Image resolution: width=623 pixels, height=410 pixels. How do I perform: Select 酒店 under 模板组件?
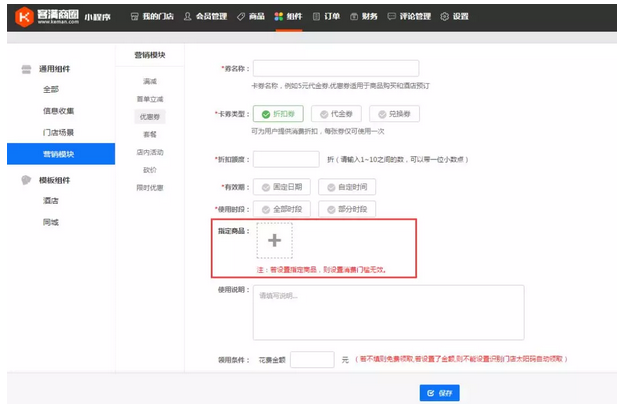[51, 201]
